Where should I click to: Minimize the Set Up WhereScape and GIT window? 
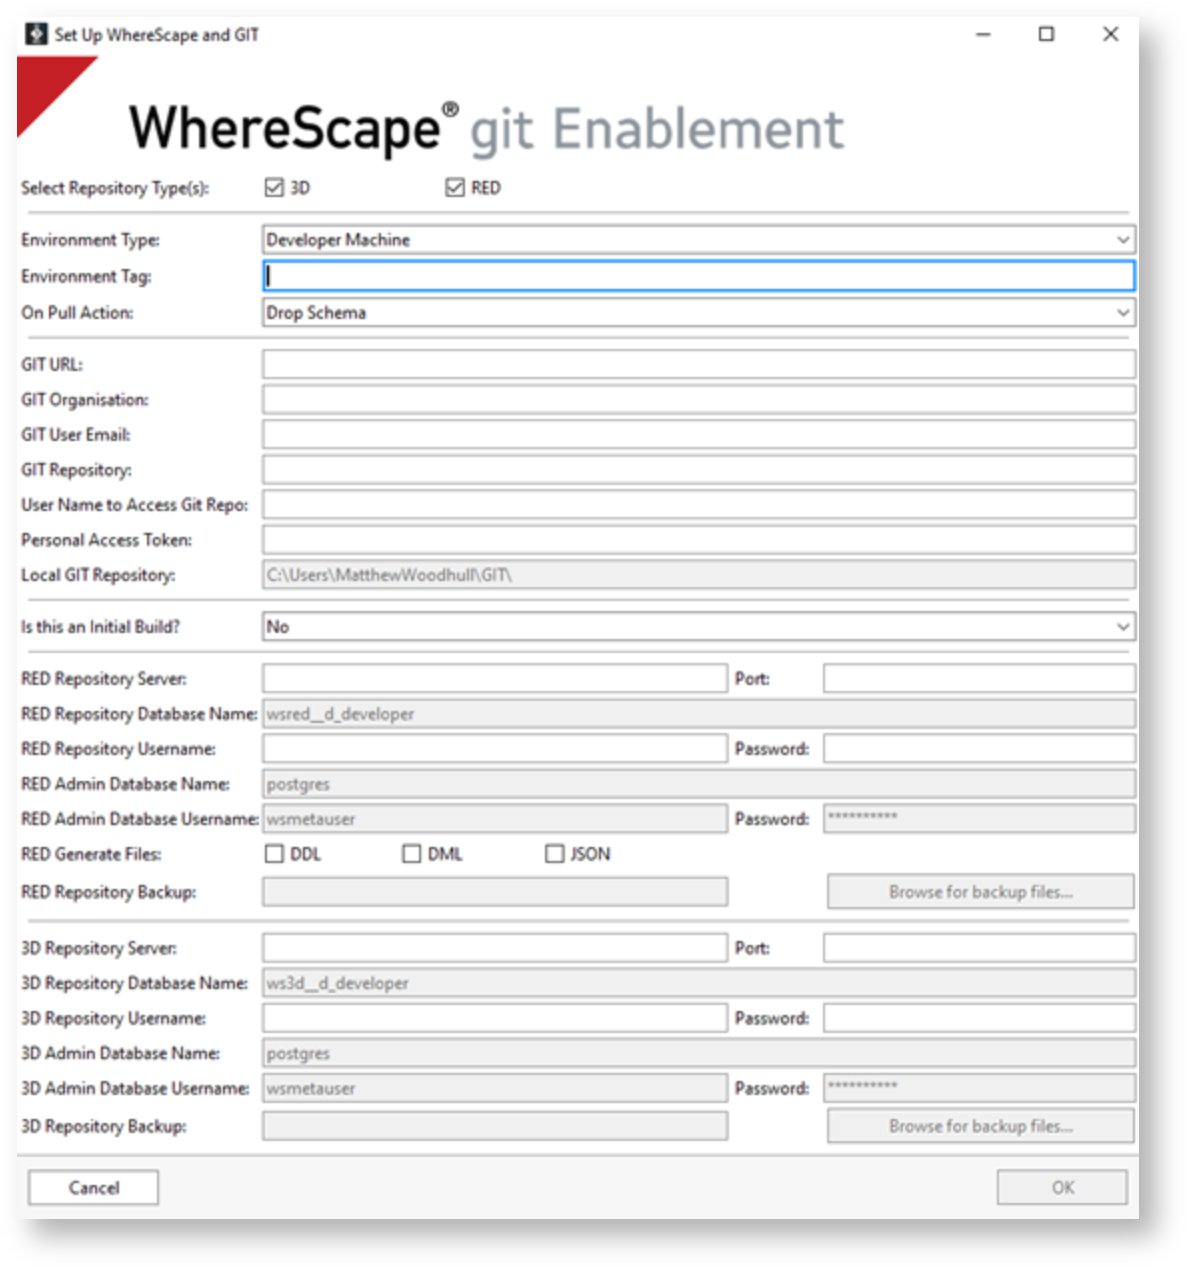983,34
